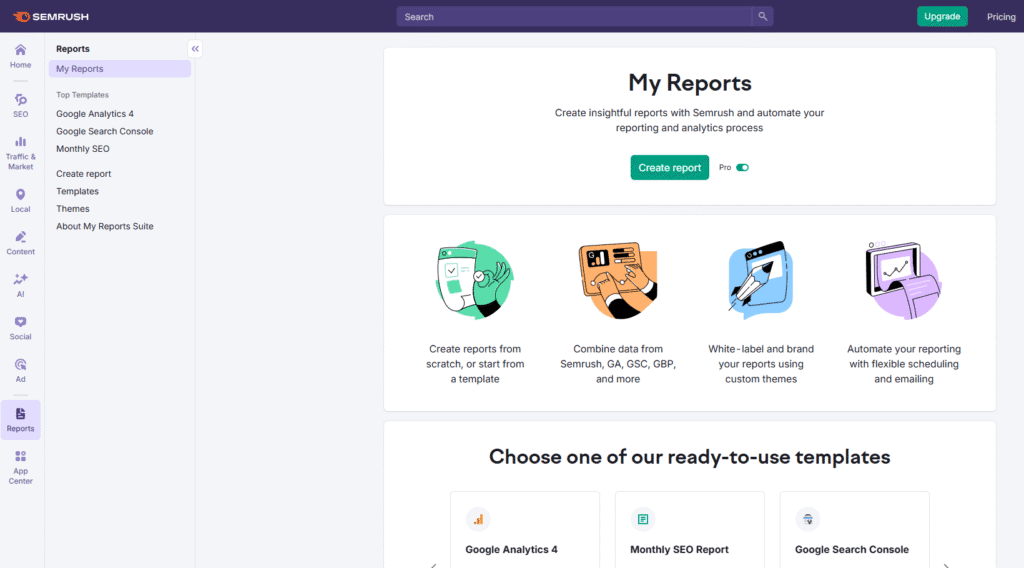Click the white-label themes illustration
The height and width of the screenshot is (568, 1024).
point(761,280)
